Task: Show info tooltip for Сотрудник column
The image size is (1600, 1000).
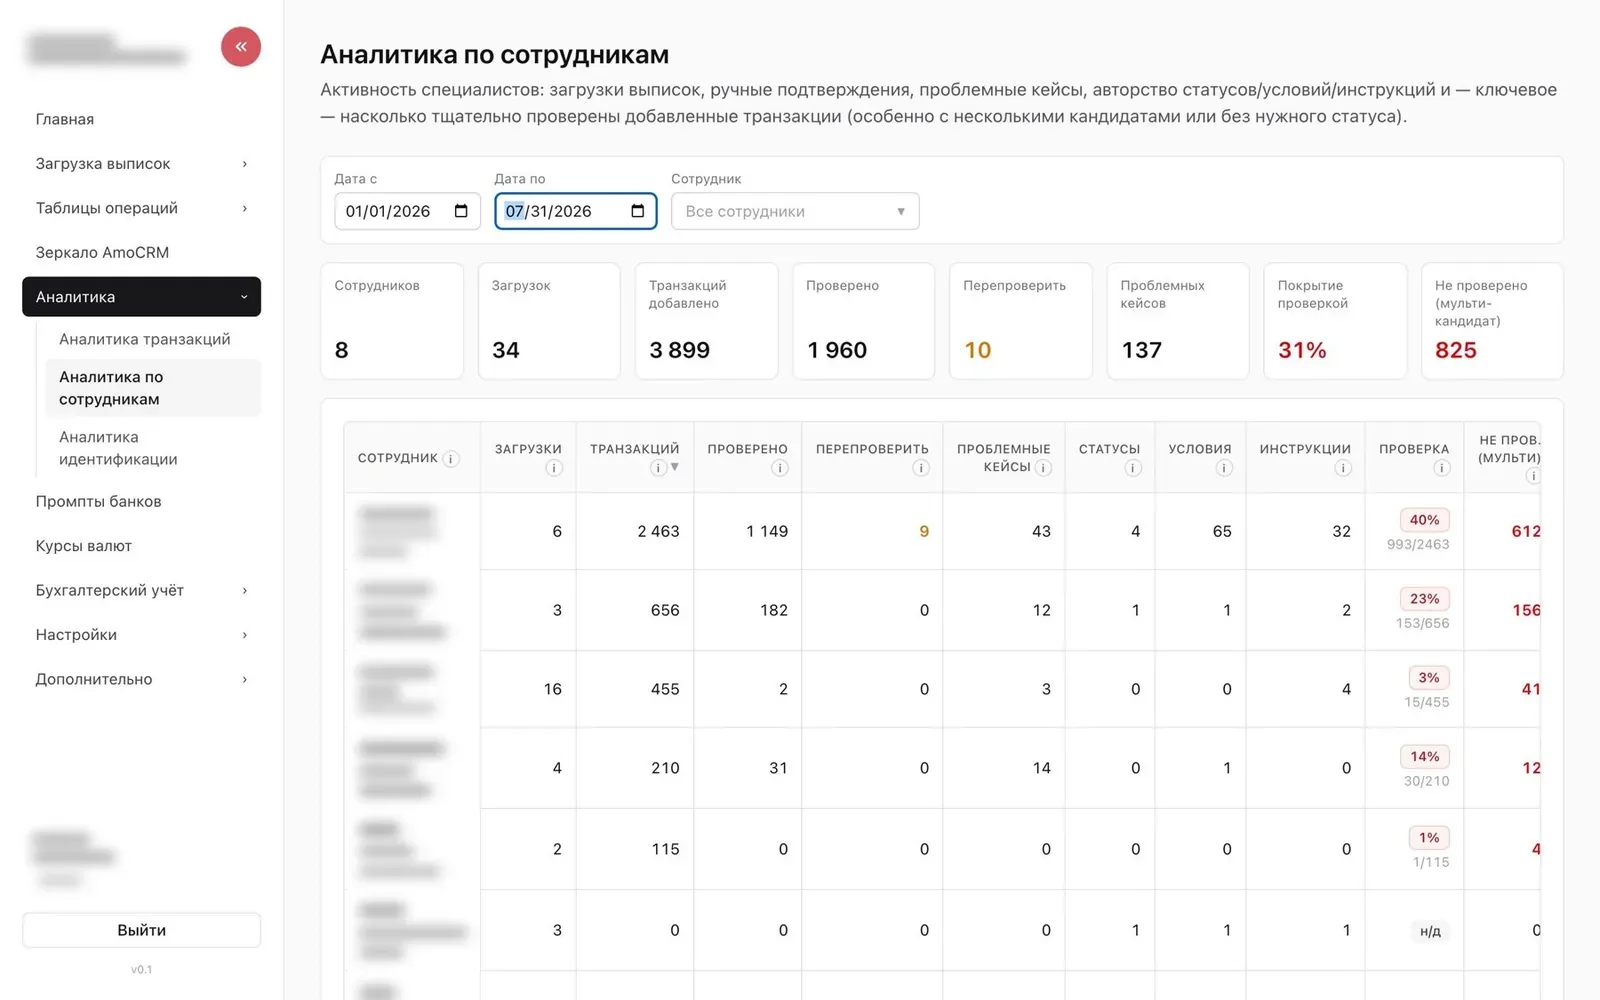Action: (x=451, y=459)
